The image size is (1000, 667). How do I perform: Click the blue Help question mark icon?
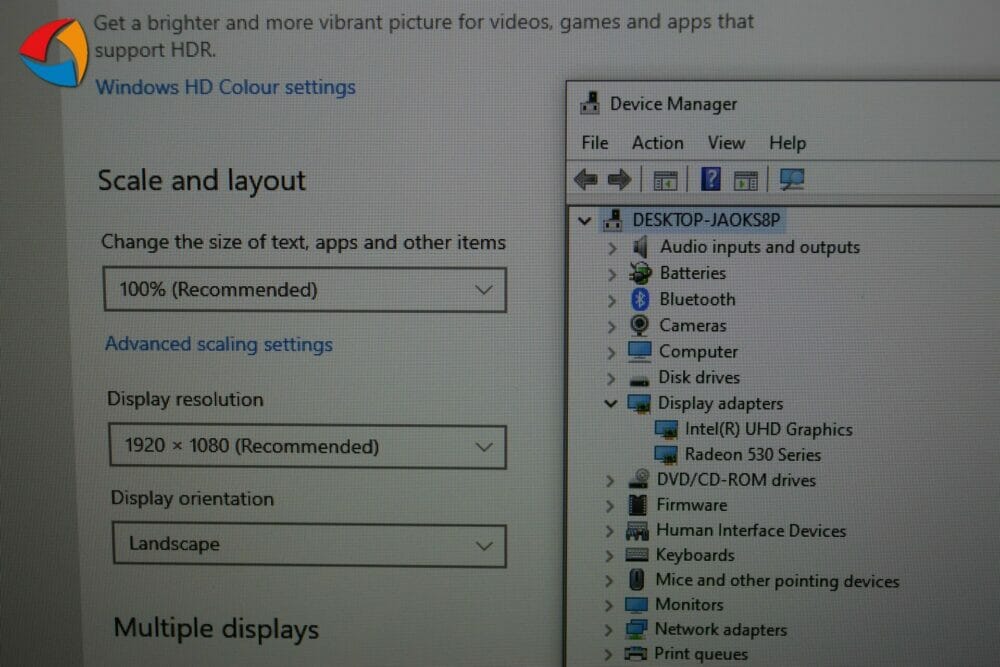(710, 179)
